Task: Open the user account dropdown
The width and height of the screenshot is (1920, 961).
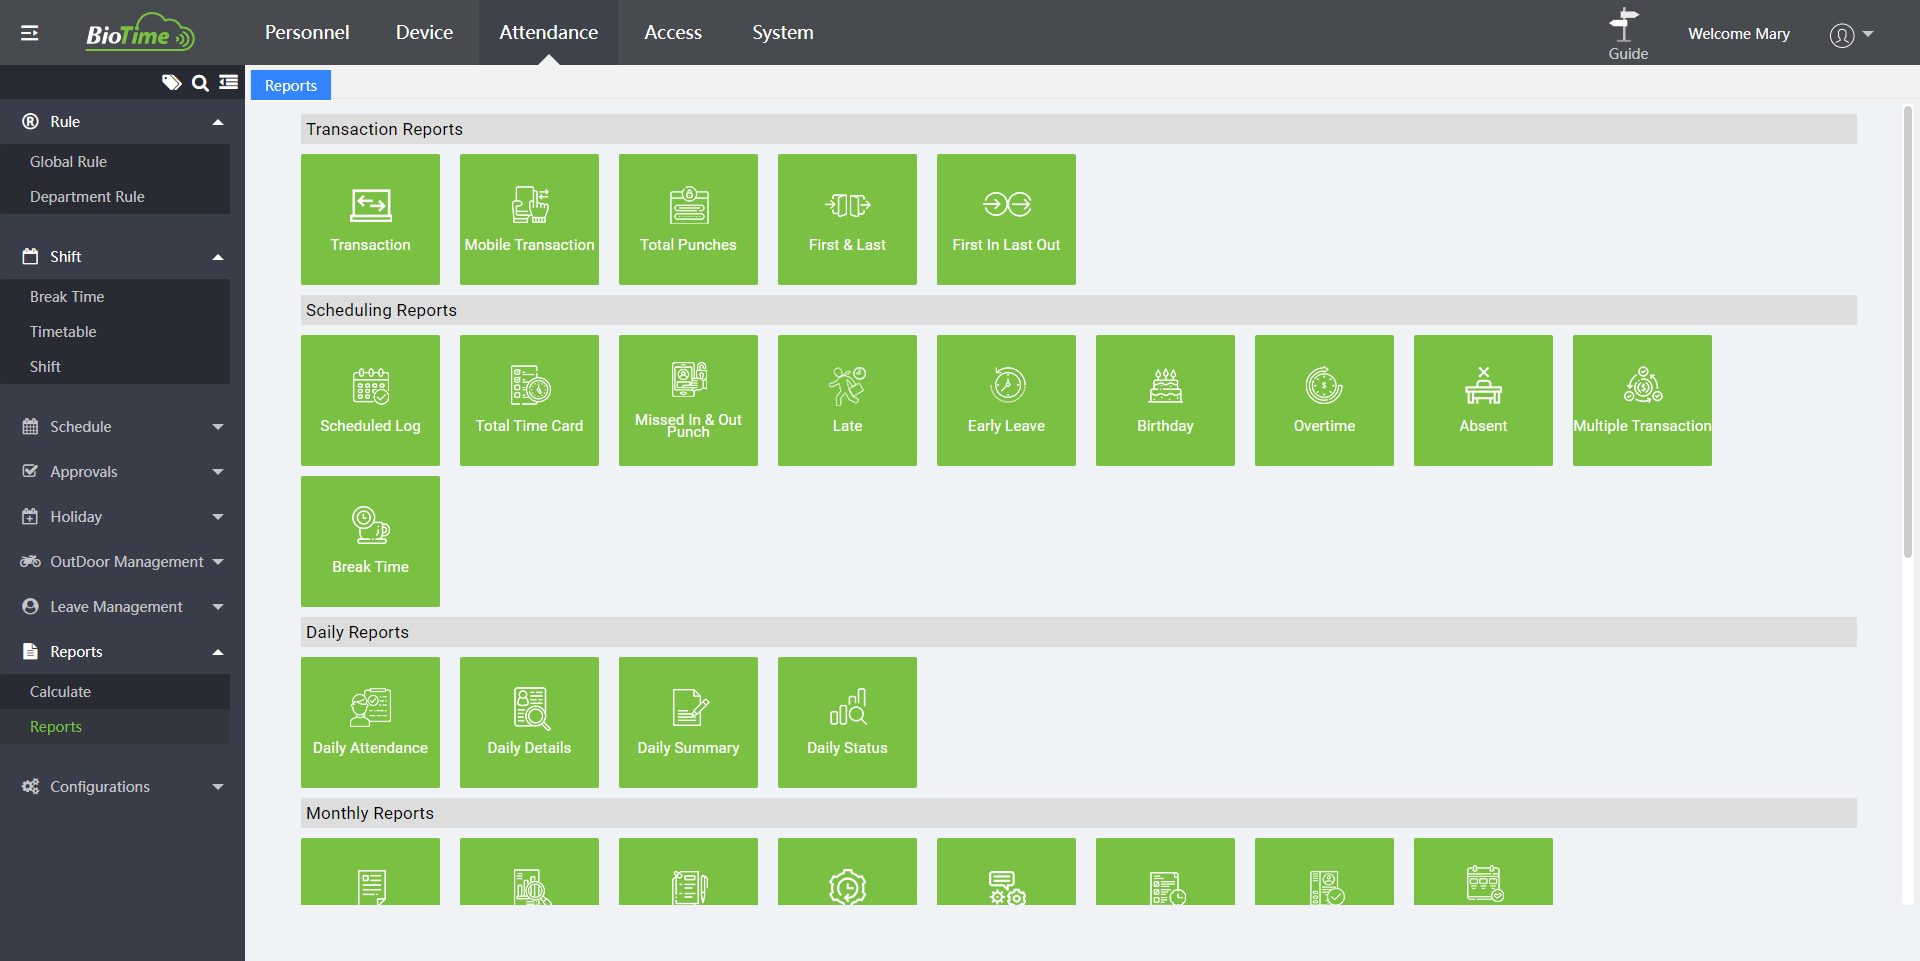Action: (x=1851, y=34)
